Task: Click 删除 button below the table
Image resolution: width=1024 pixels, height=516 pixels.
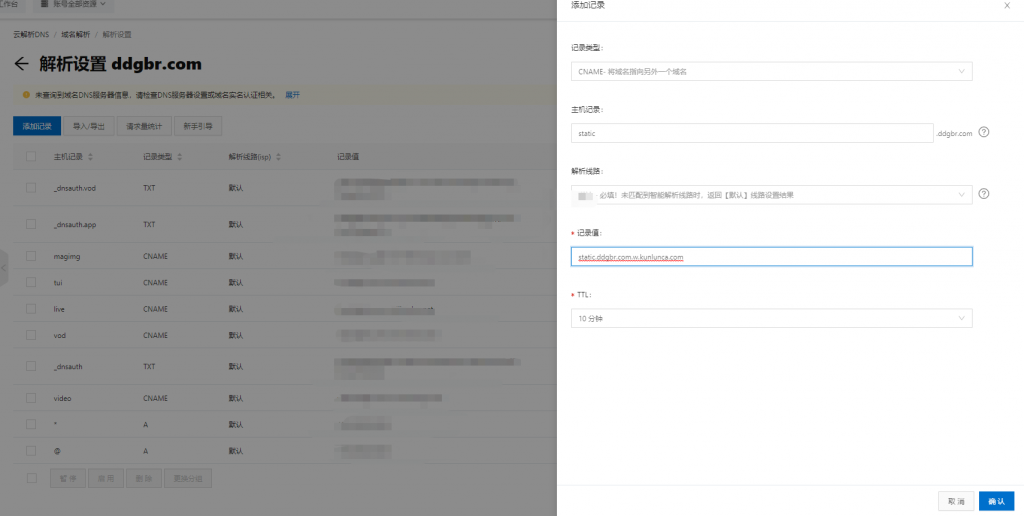Action: [x=144, y=478]
